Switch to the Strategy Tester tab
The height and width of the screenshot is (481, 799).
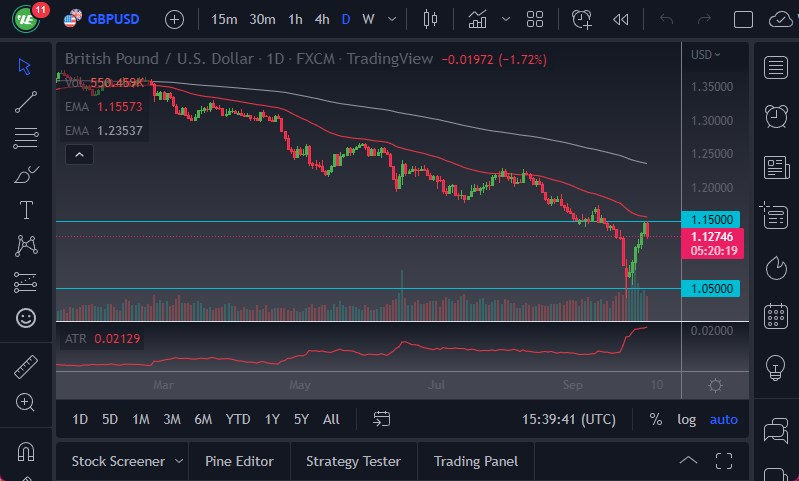(353, 461)
